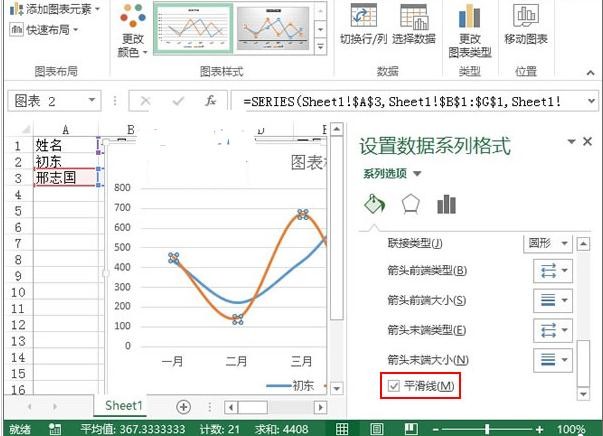This screenshot has height=436, width=603.
Task: Switch to Effects pentagon tab
Action: click(410, 204)
